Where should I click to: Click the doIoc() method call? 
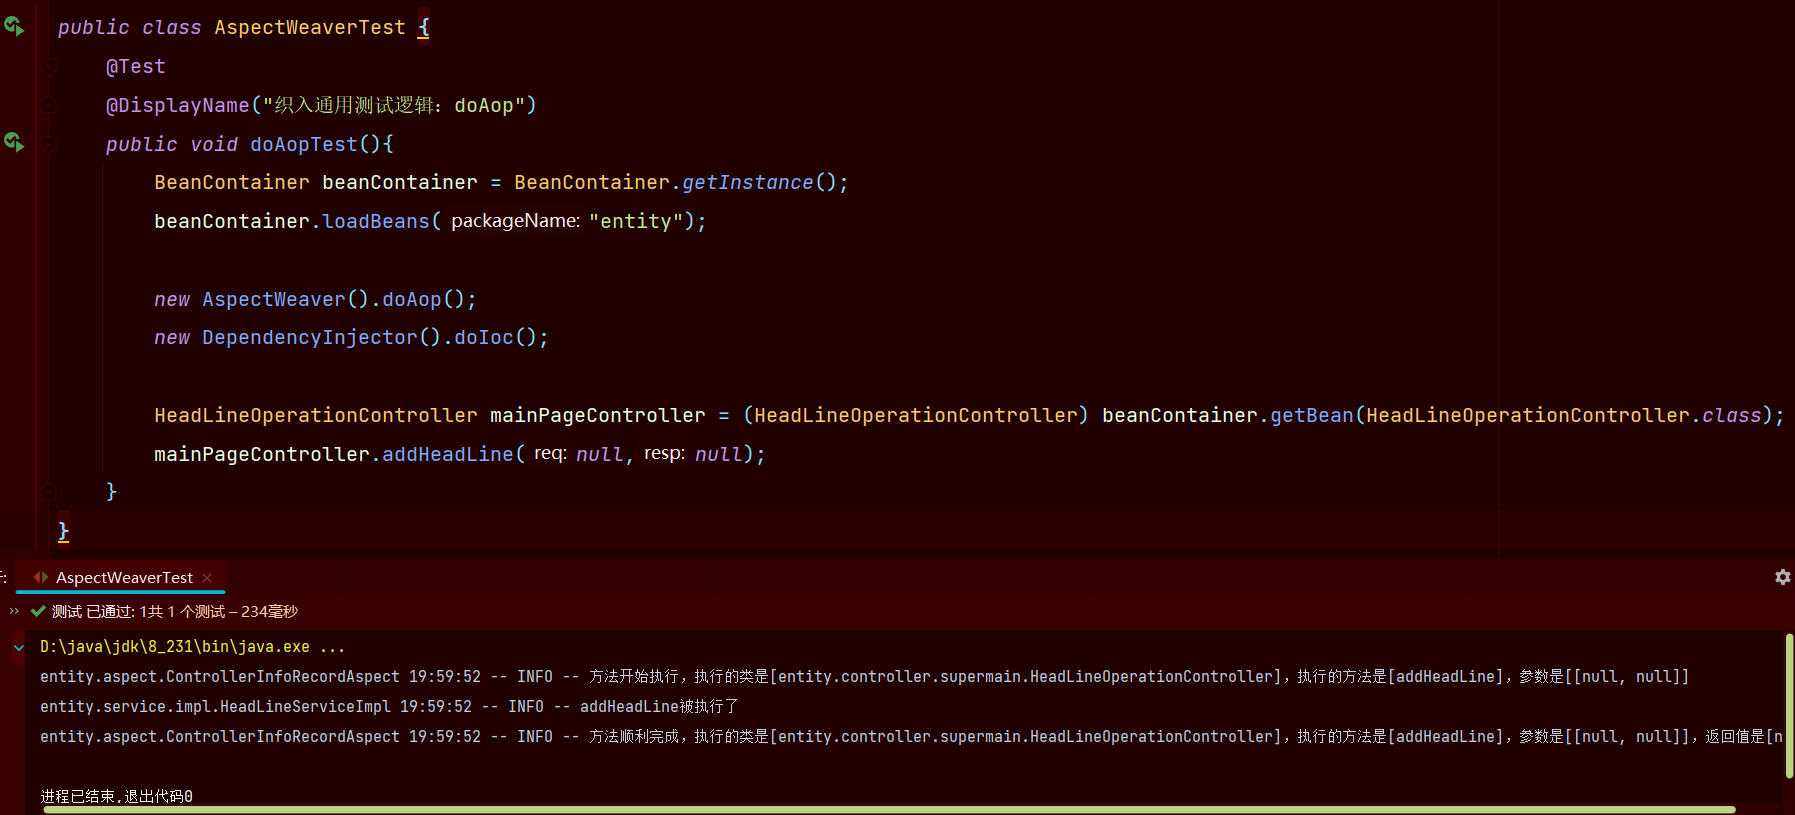(484, 337)
